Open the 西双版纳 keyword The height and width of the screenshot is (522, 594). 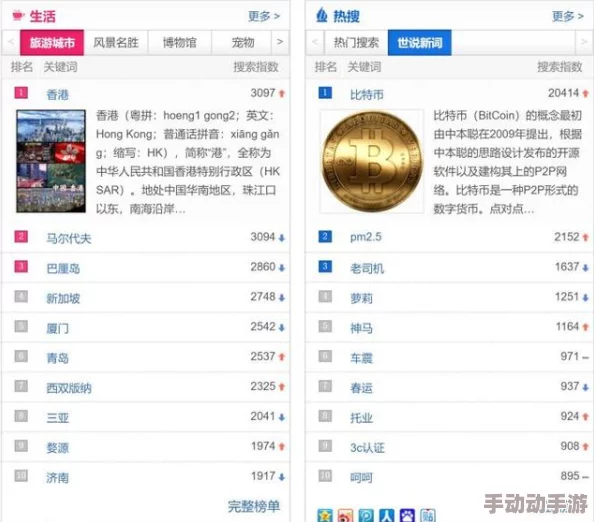[69, 388]
